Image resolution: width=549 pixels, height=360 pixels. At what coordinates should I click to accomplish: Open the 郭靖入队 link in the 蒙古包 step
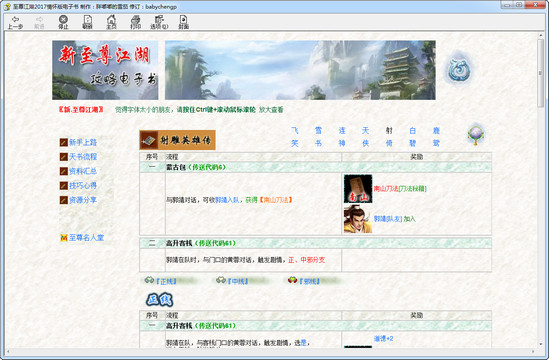click(x=227, y=200)
